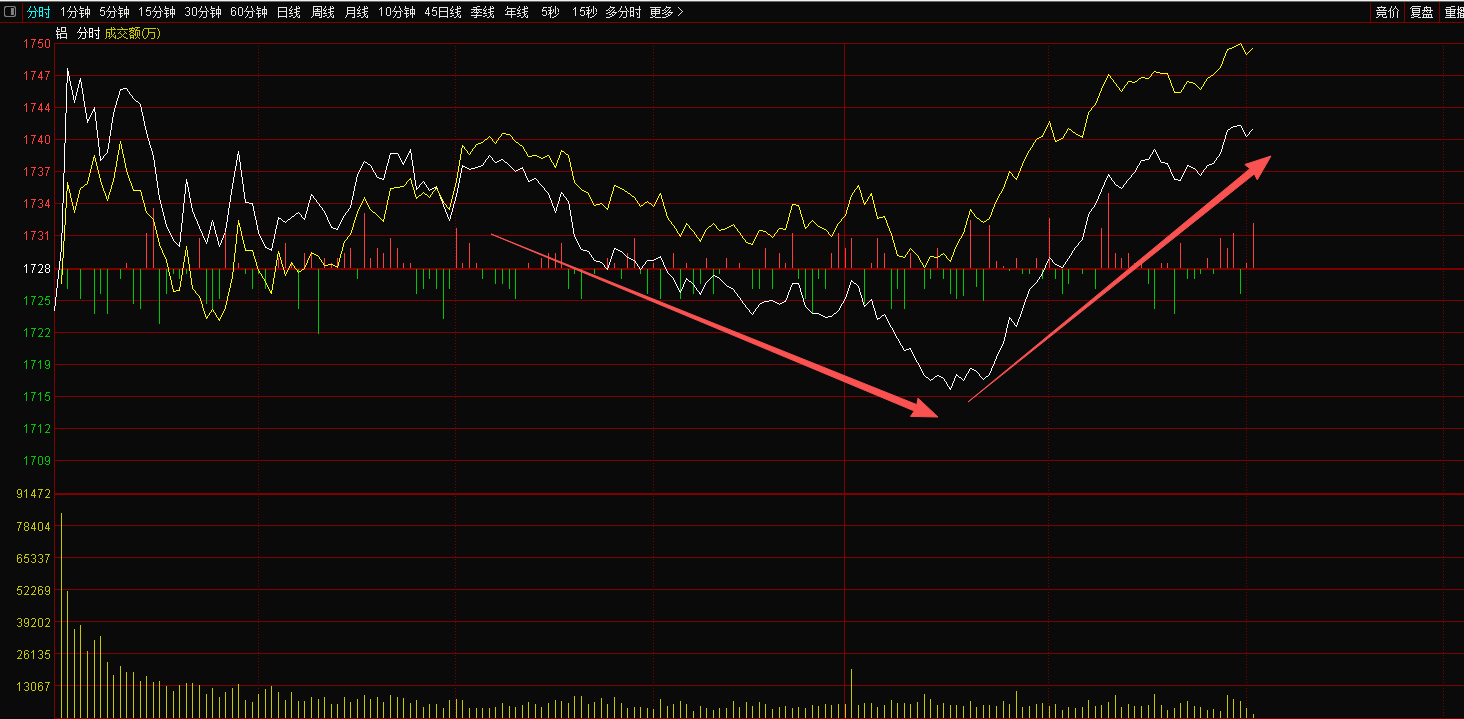Switch to the 15分钟 timeframe
The image size is (1464, 719).
point(156,12)
